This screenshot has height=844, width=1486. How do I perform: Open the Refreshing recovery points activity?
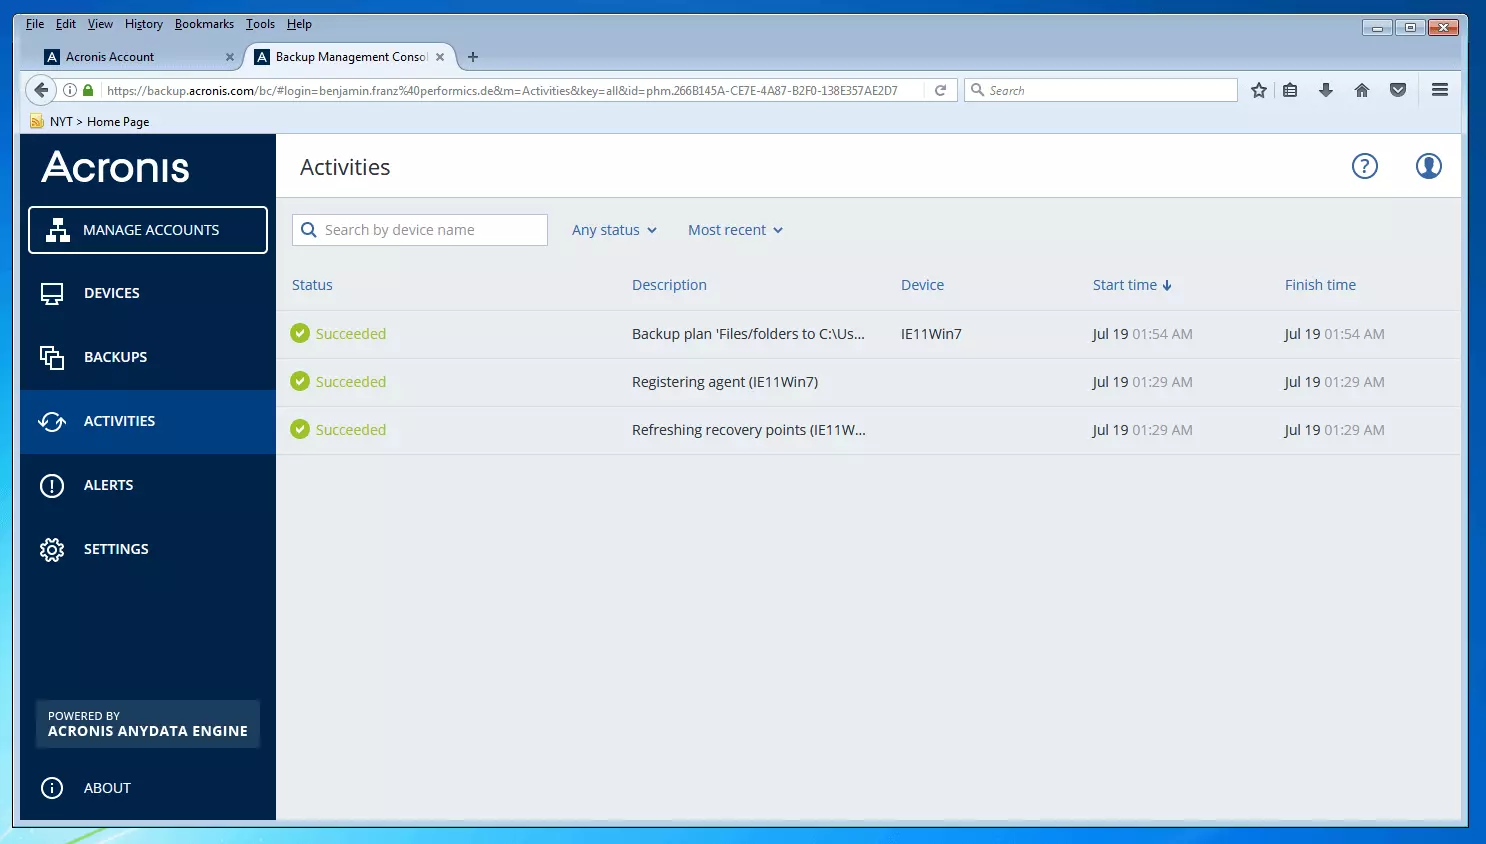click(749, 430)
